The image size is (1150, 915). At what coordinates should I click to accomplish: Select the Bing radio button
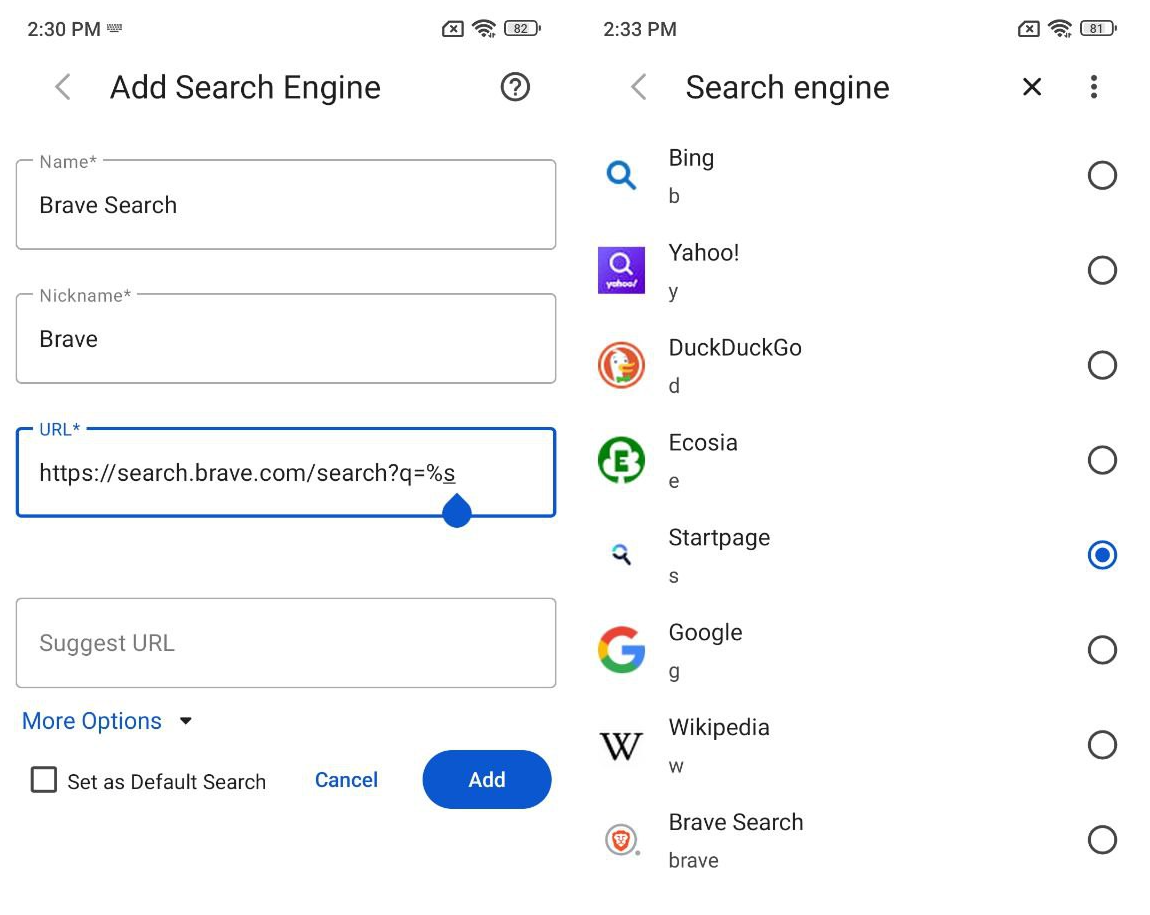pyautogui.click(x=1102, y=176)
